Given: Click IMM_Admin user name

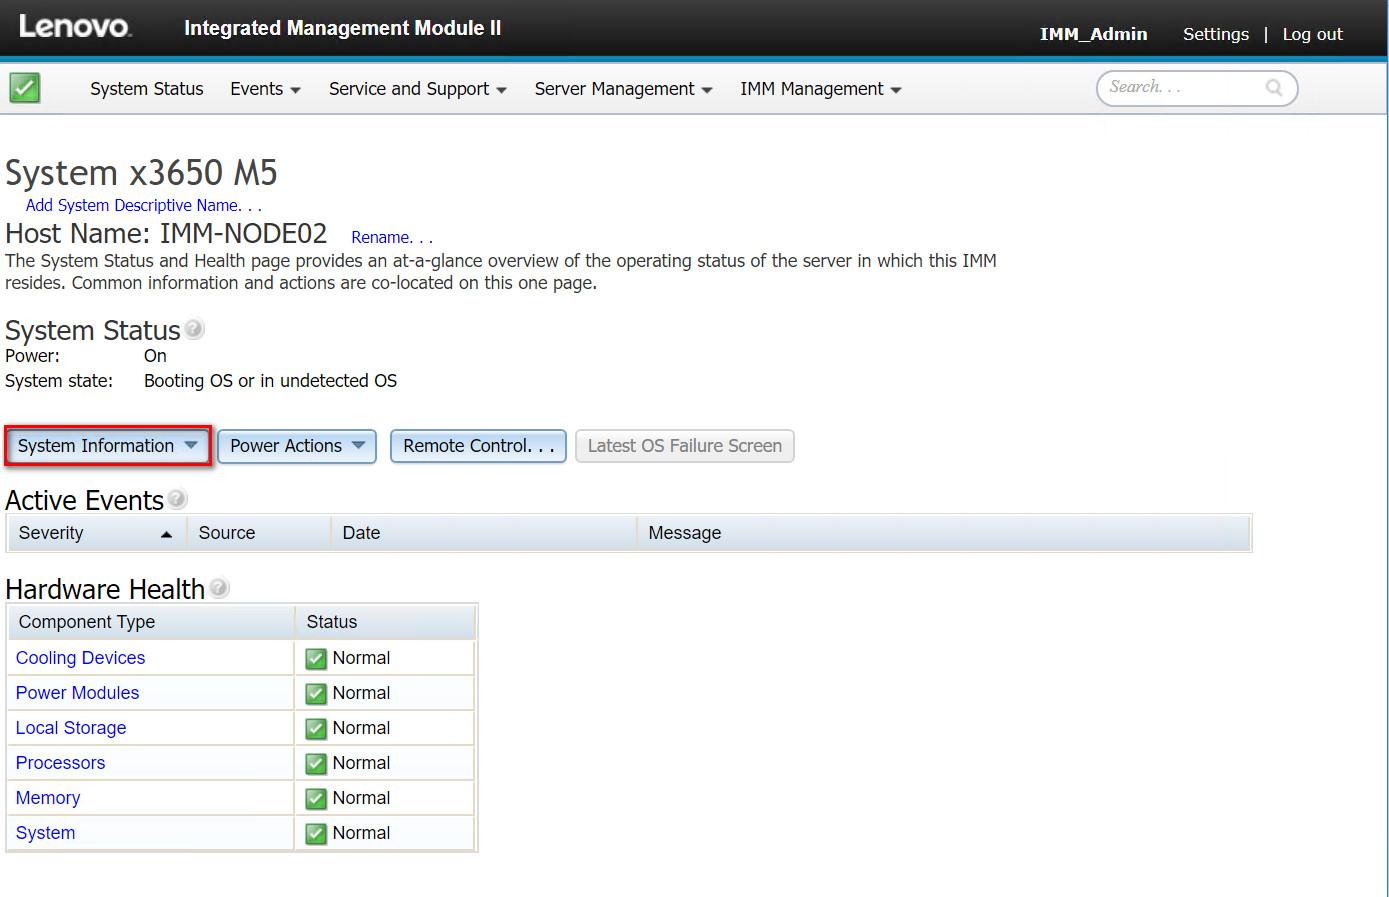Looking at the screenshot, I should (x=1093, y=34).
